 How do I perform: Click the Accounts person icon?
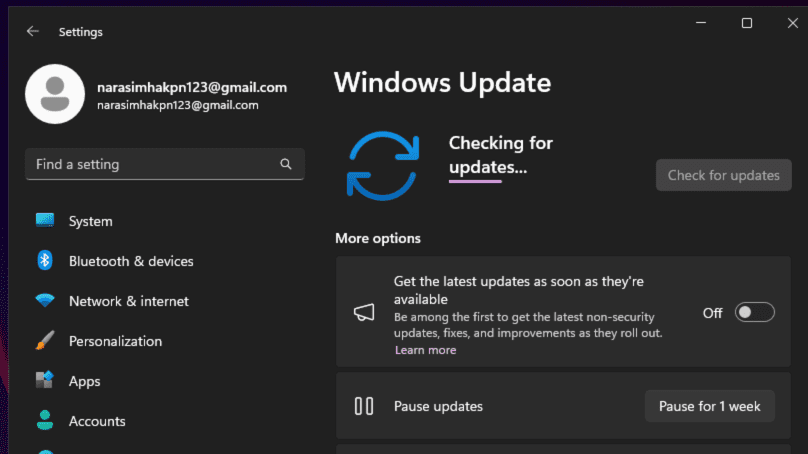(x=44, y=421)
